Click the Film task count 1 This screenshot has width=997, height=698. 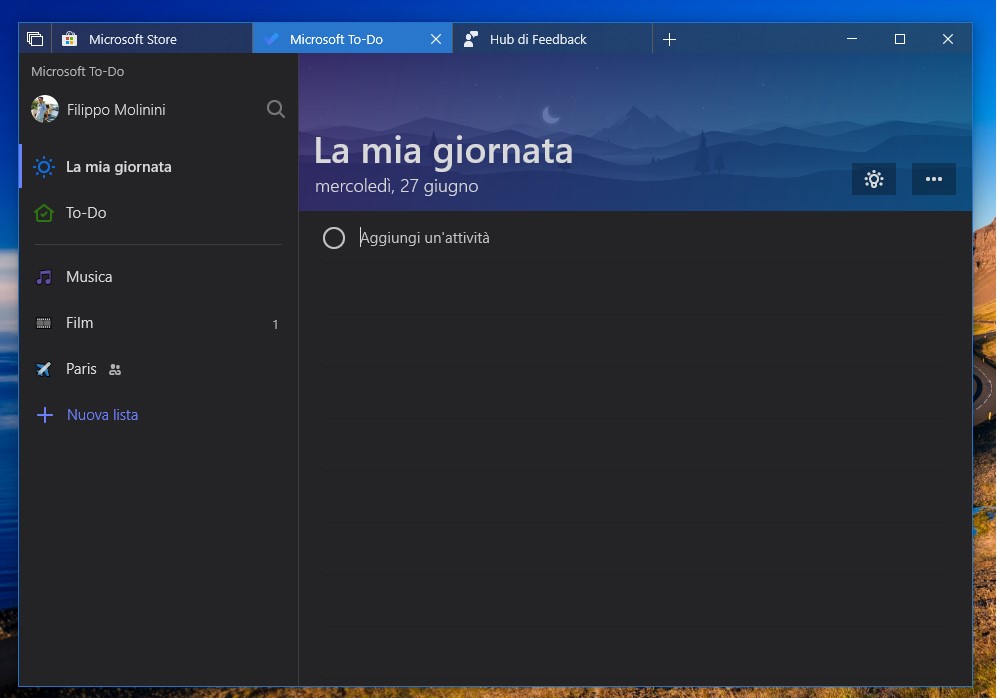tap(275, 324)
